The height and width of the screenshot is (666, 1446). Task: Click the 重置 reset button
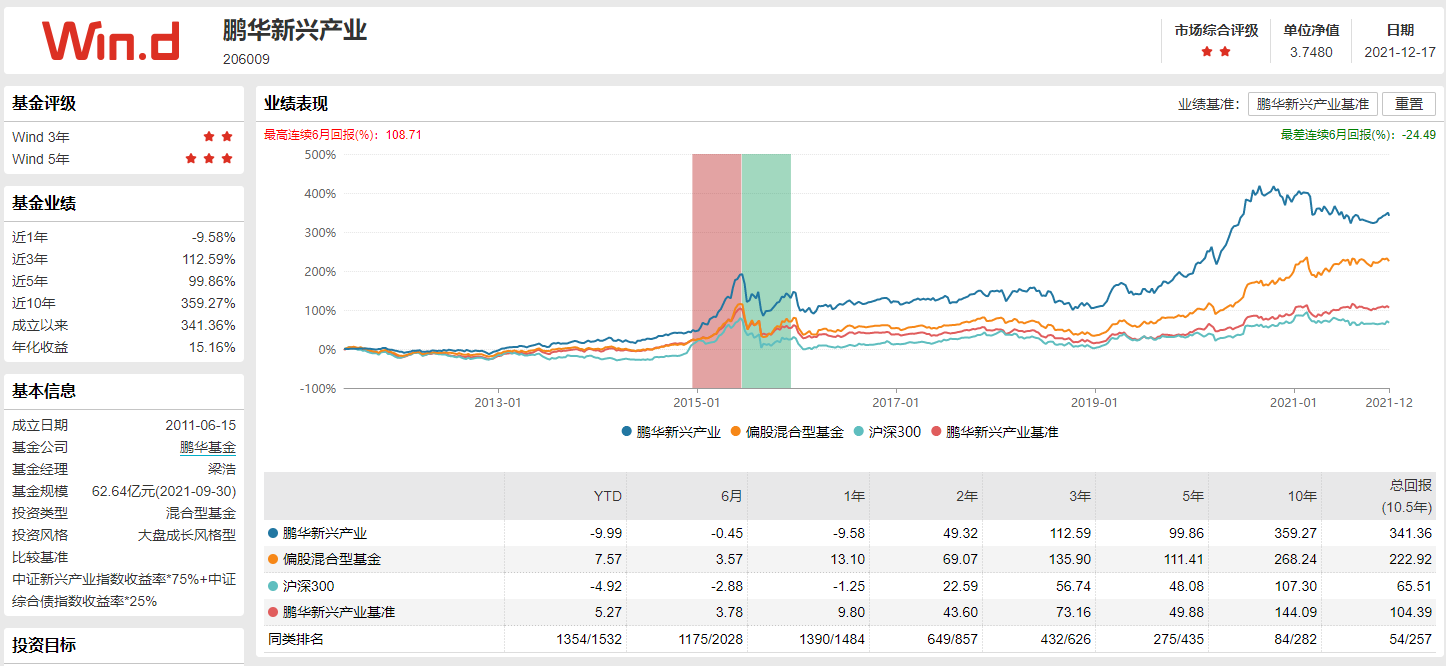pyautogui.click(x=1409, y=103)
